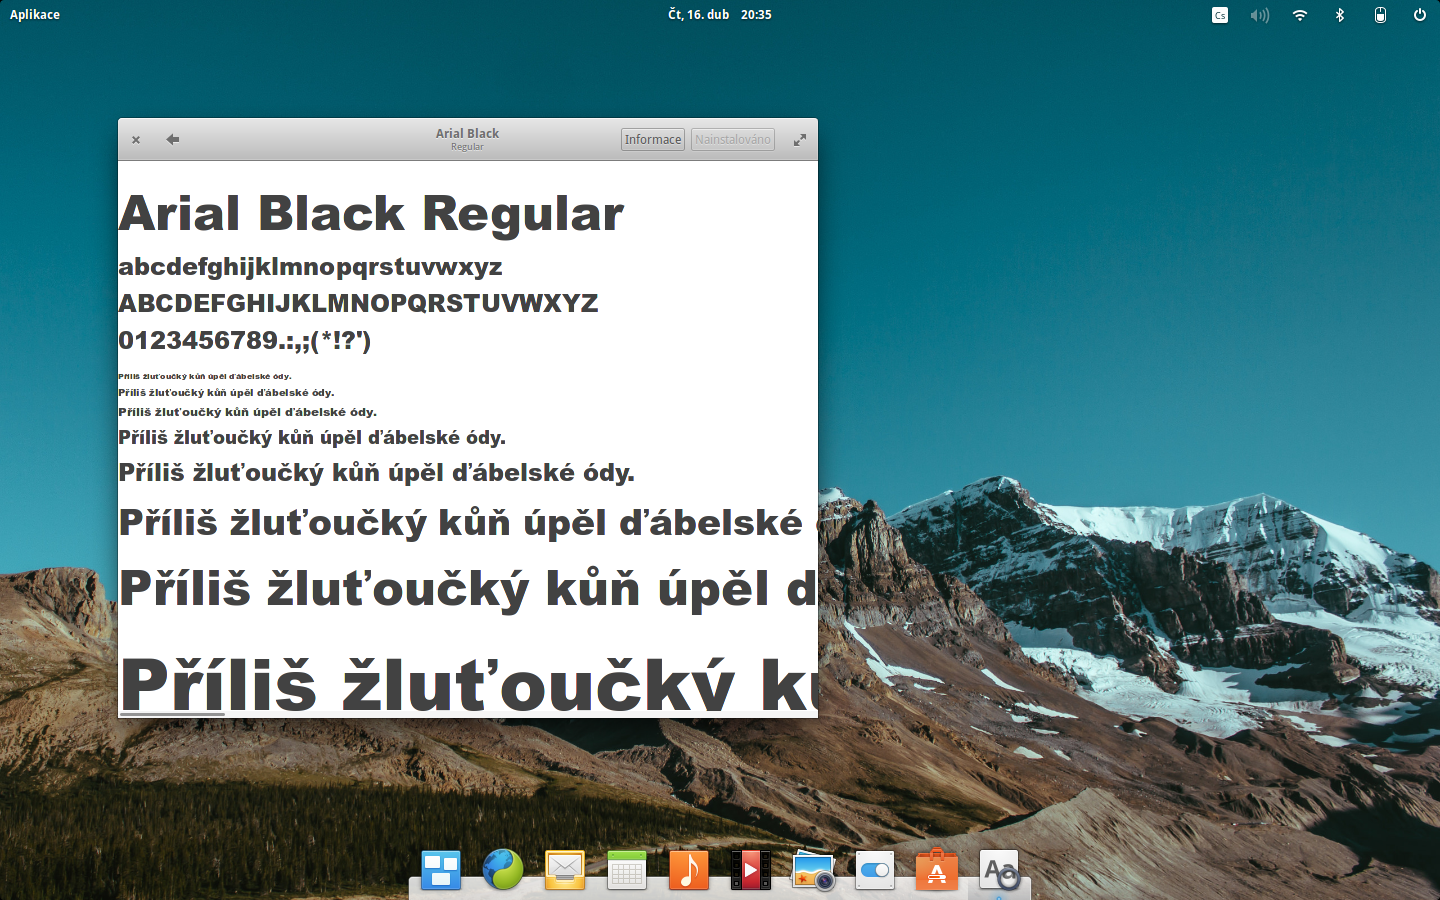Open the Multitasking view from the dock
The height and width of the screenshot is (900, 1440).
440,870
